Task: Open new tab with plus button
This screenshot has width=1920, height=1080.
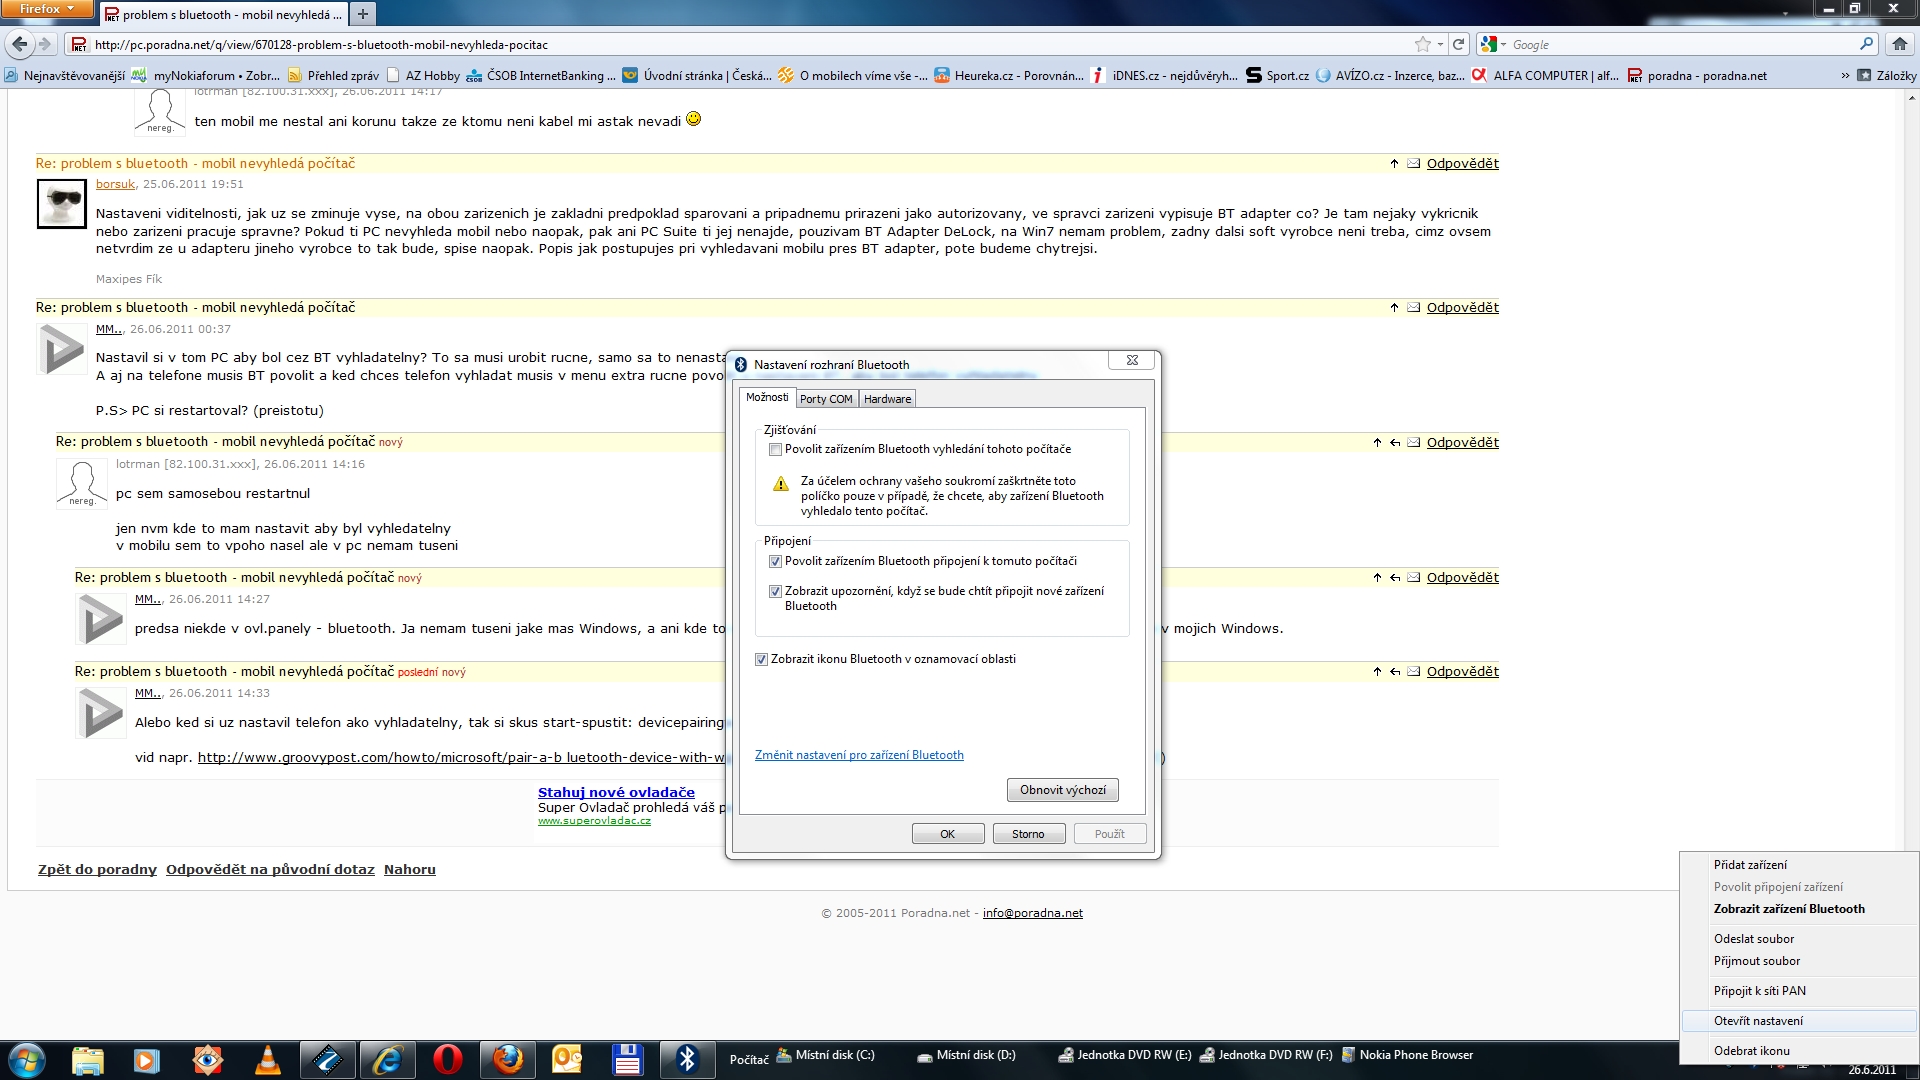Action: (363, 14)
